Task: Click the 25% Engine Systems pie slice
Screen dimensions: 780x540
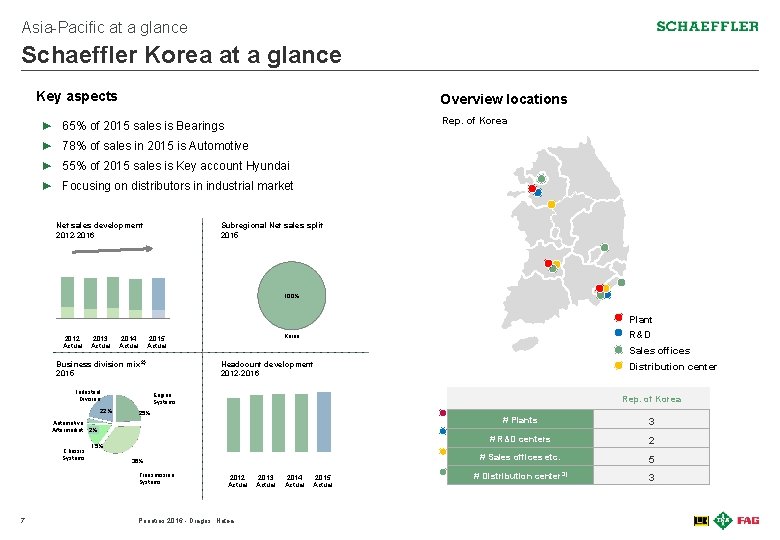Action: click(127, 409)
